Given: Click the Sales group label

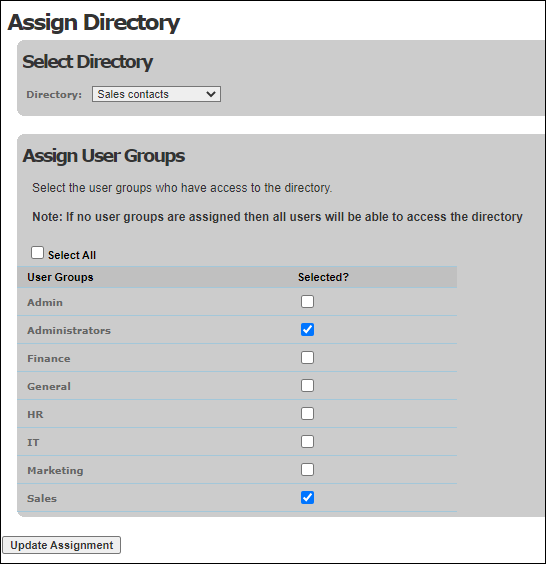Looking at the screenshot, I should (x=42, y=499).
